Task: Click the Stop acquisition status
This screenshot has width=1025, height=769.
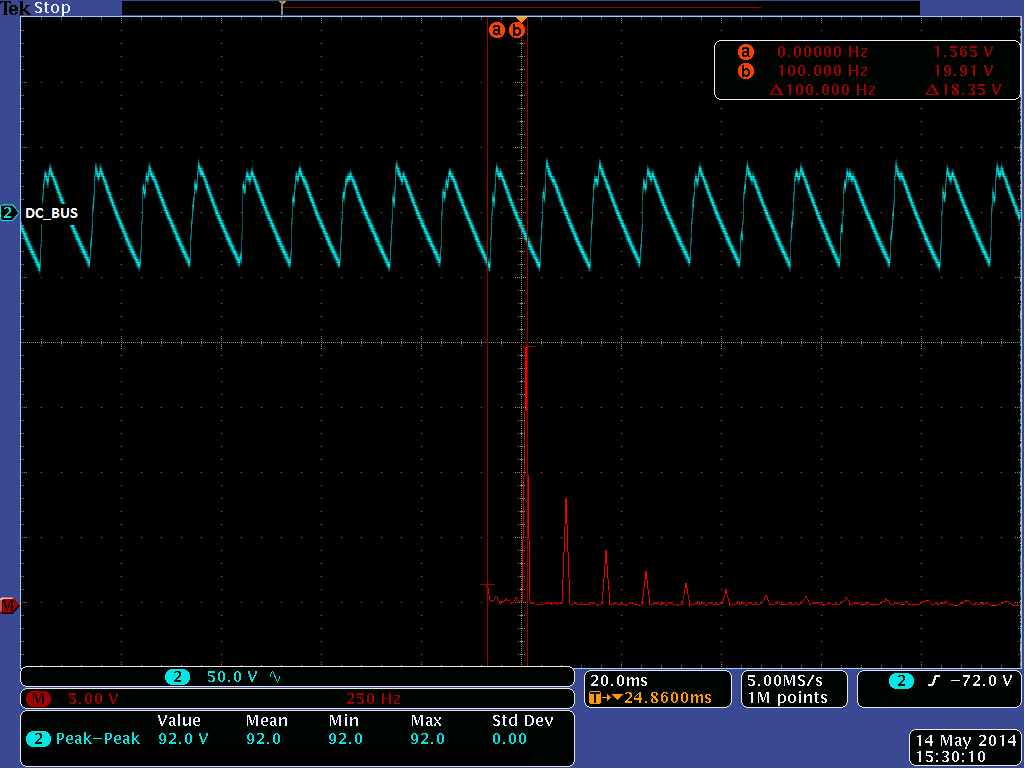Action: [52, 9]
